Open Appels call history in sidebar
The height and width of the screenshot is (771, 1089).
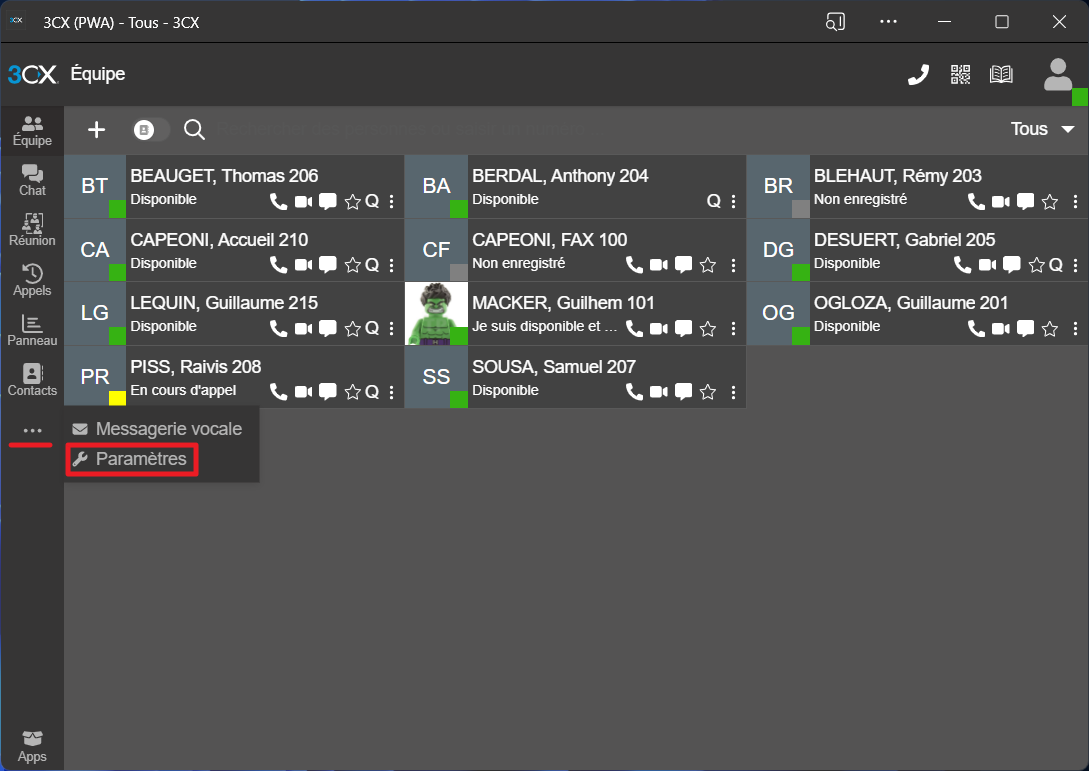pos(32,281)
